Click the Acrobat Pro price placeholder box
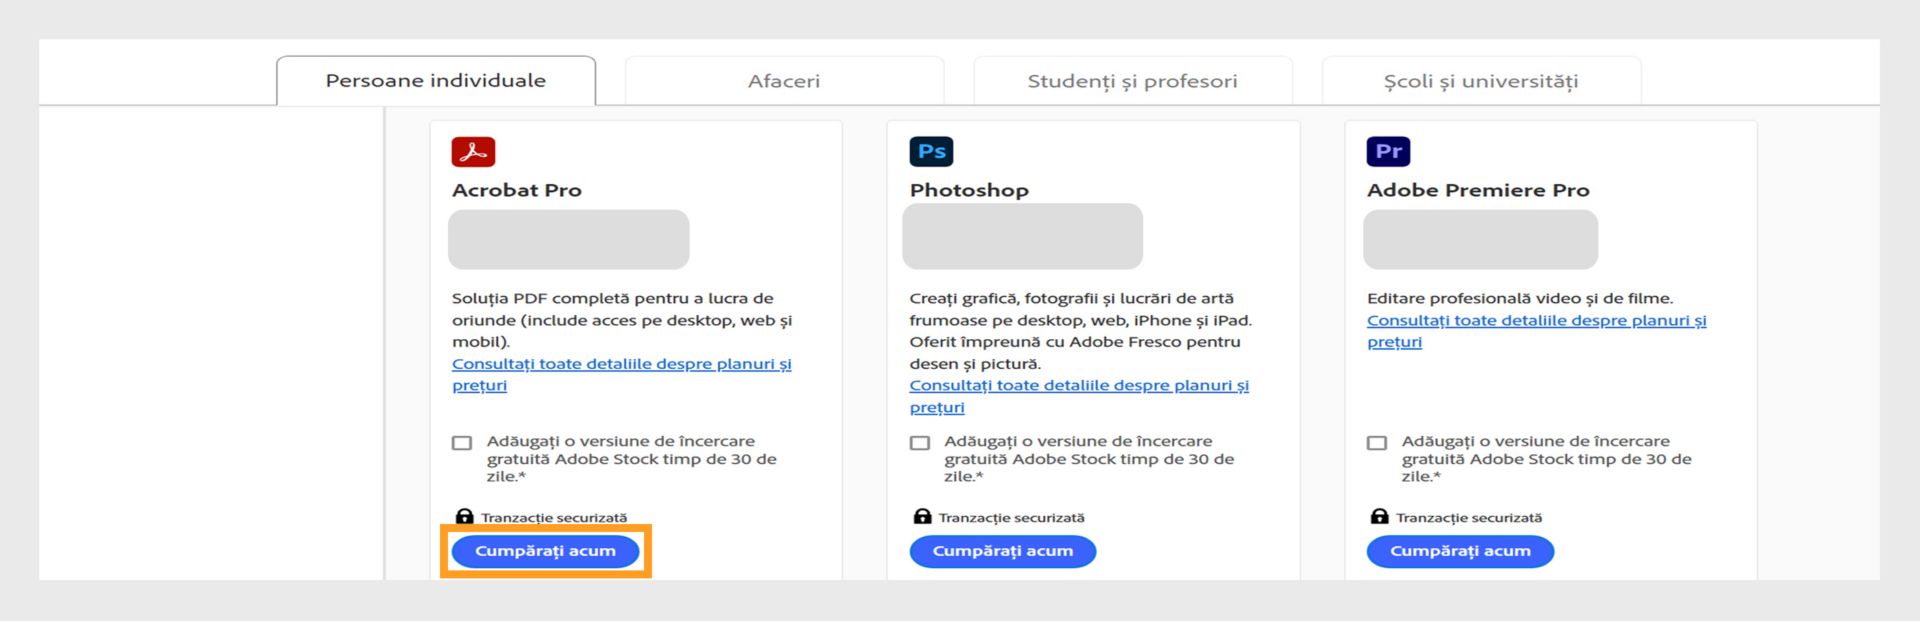Screen dimensions: 1920x621 point(568,240)
